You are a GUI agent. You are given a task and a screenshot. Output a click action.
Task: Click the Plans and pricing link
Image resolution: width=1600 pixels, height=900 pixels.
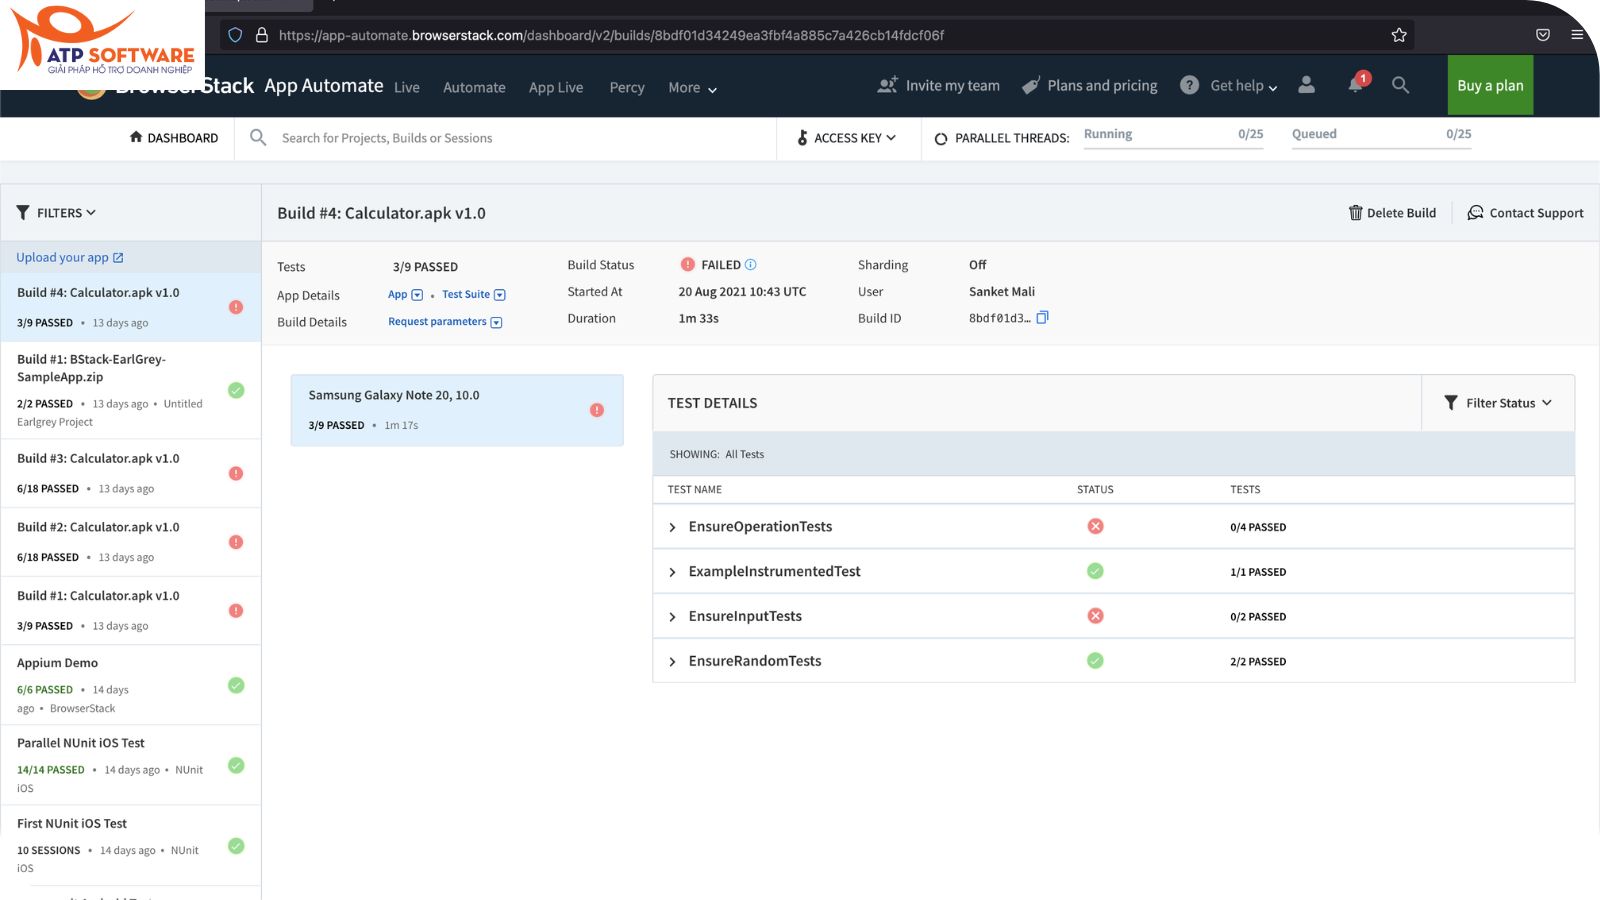(1102, 86)
